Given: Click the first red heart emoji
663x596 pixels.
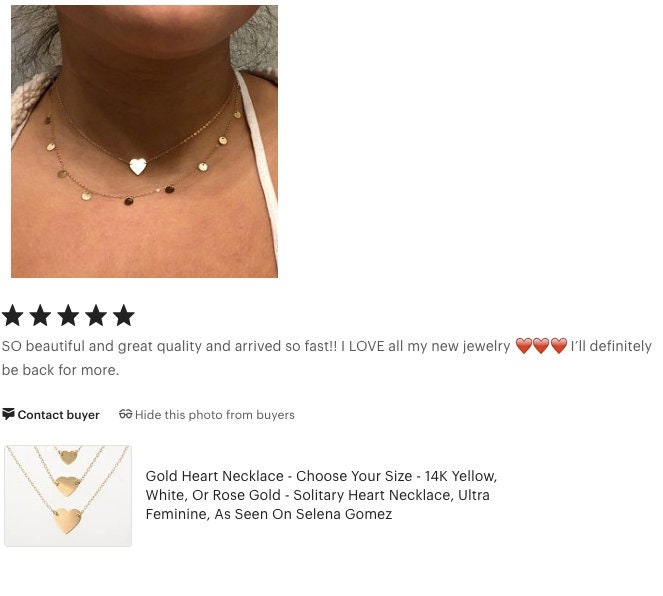Looking at the screenshot, I should [524, 346].
